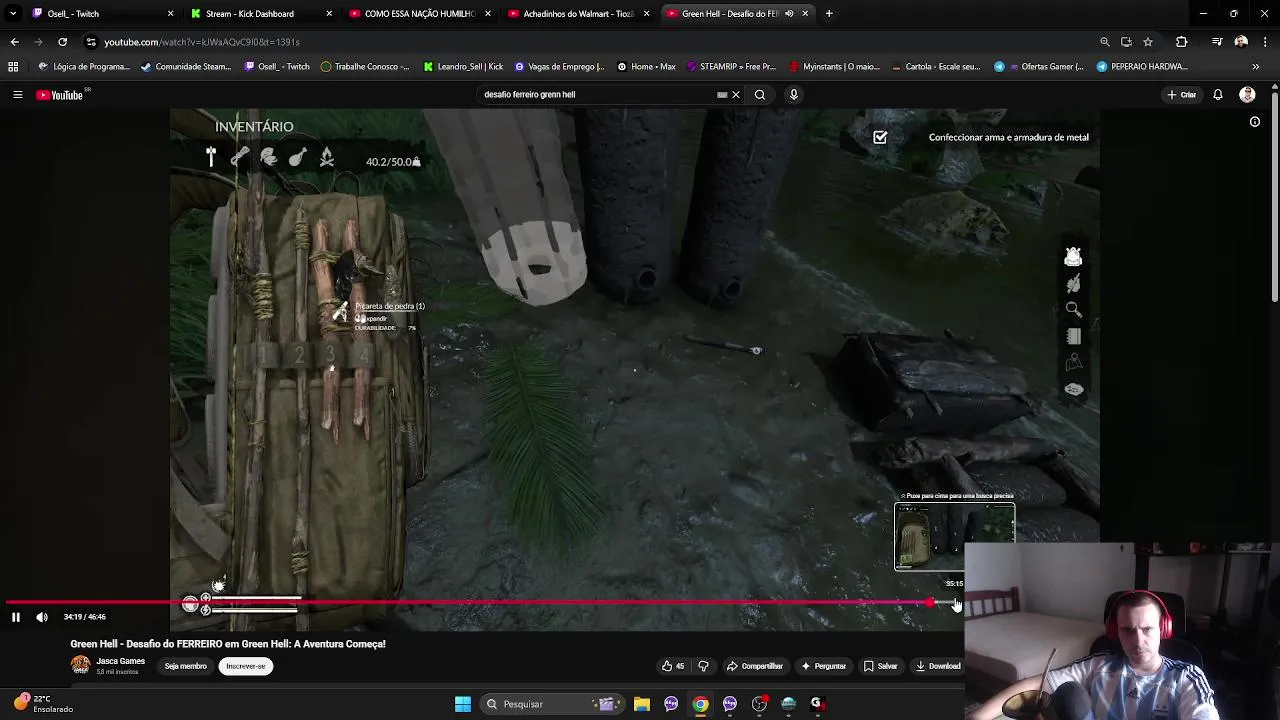Click the taskbar Pesquisar search box
This screenshot has width=1280, height=720.
pos(554,704)
